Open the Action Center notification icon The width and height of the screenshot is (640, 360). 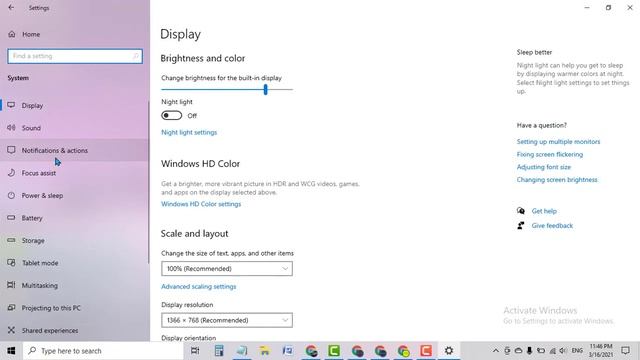(625, 351)
